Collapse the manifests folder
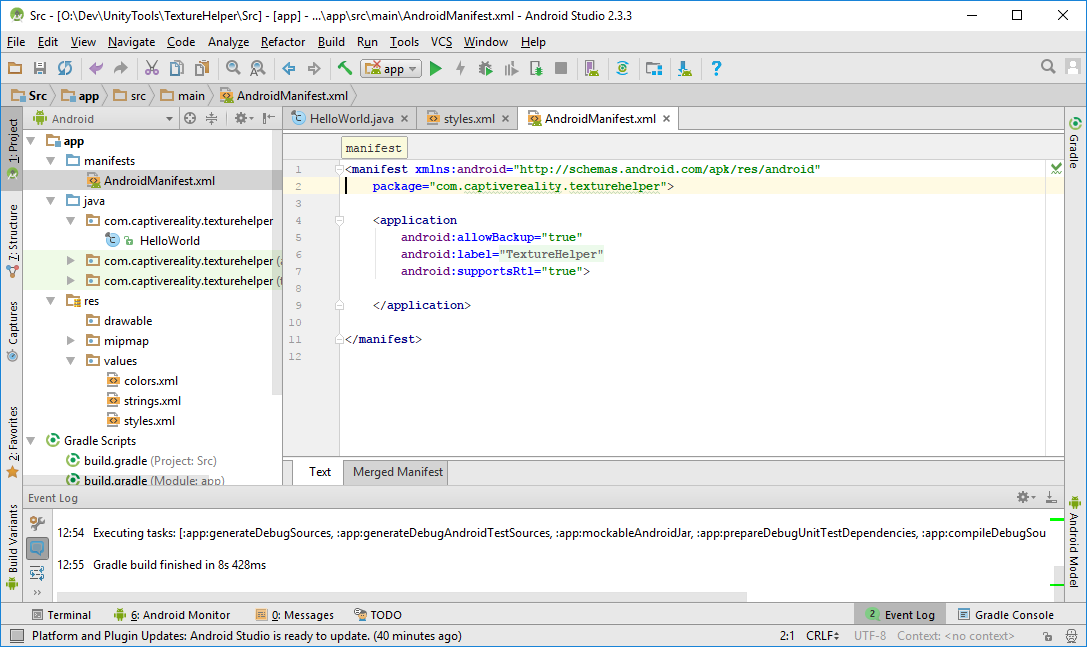 point(51,161)
